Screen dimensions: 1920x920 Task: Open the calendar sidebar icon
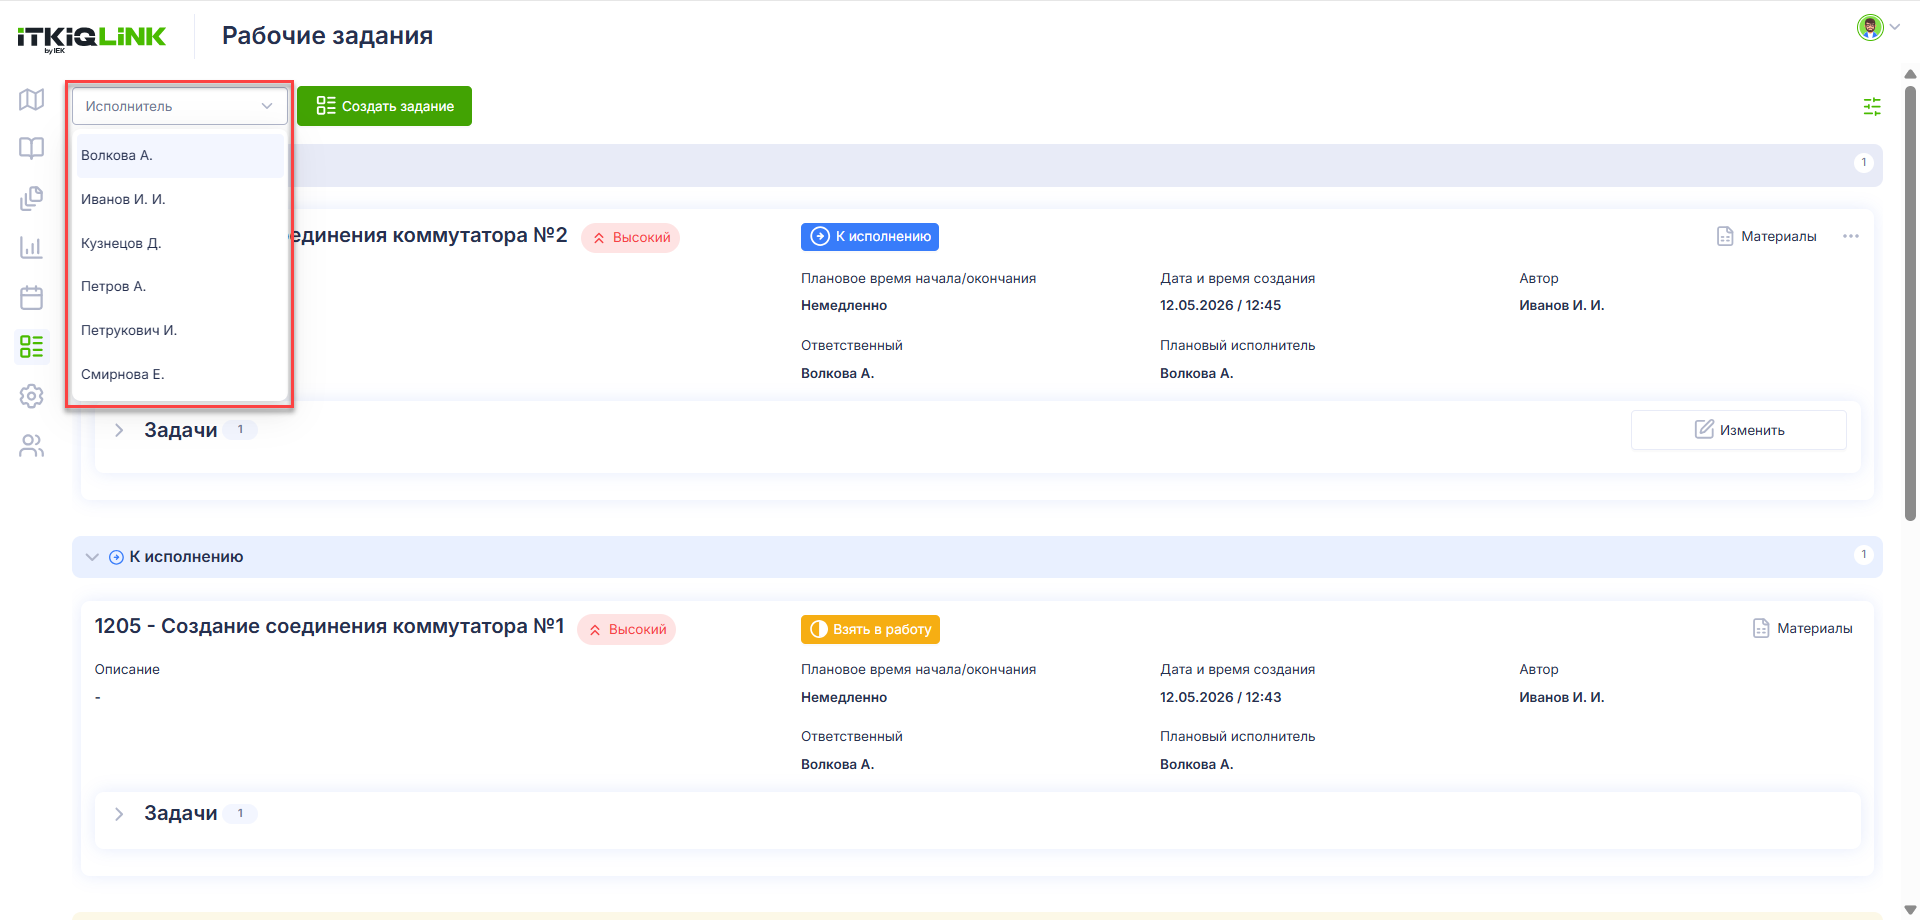(31, 297)
